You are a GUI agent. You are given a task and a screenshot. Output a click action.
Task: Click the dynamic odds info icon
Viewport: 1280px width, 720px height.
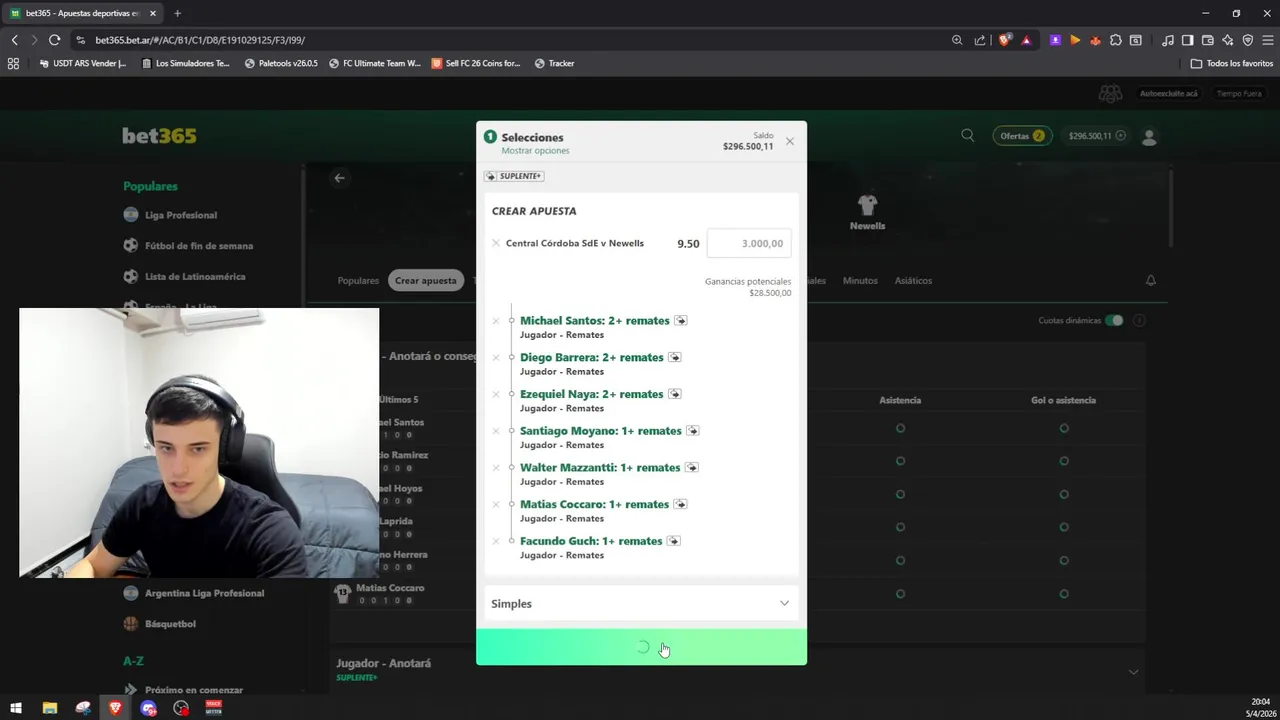[1139, 320]
